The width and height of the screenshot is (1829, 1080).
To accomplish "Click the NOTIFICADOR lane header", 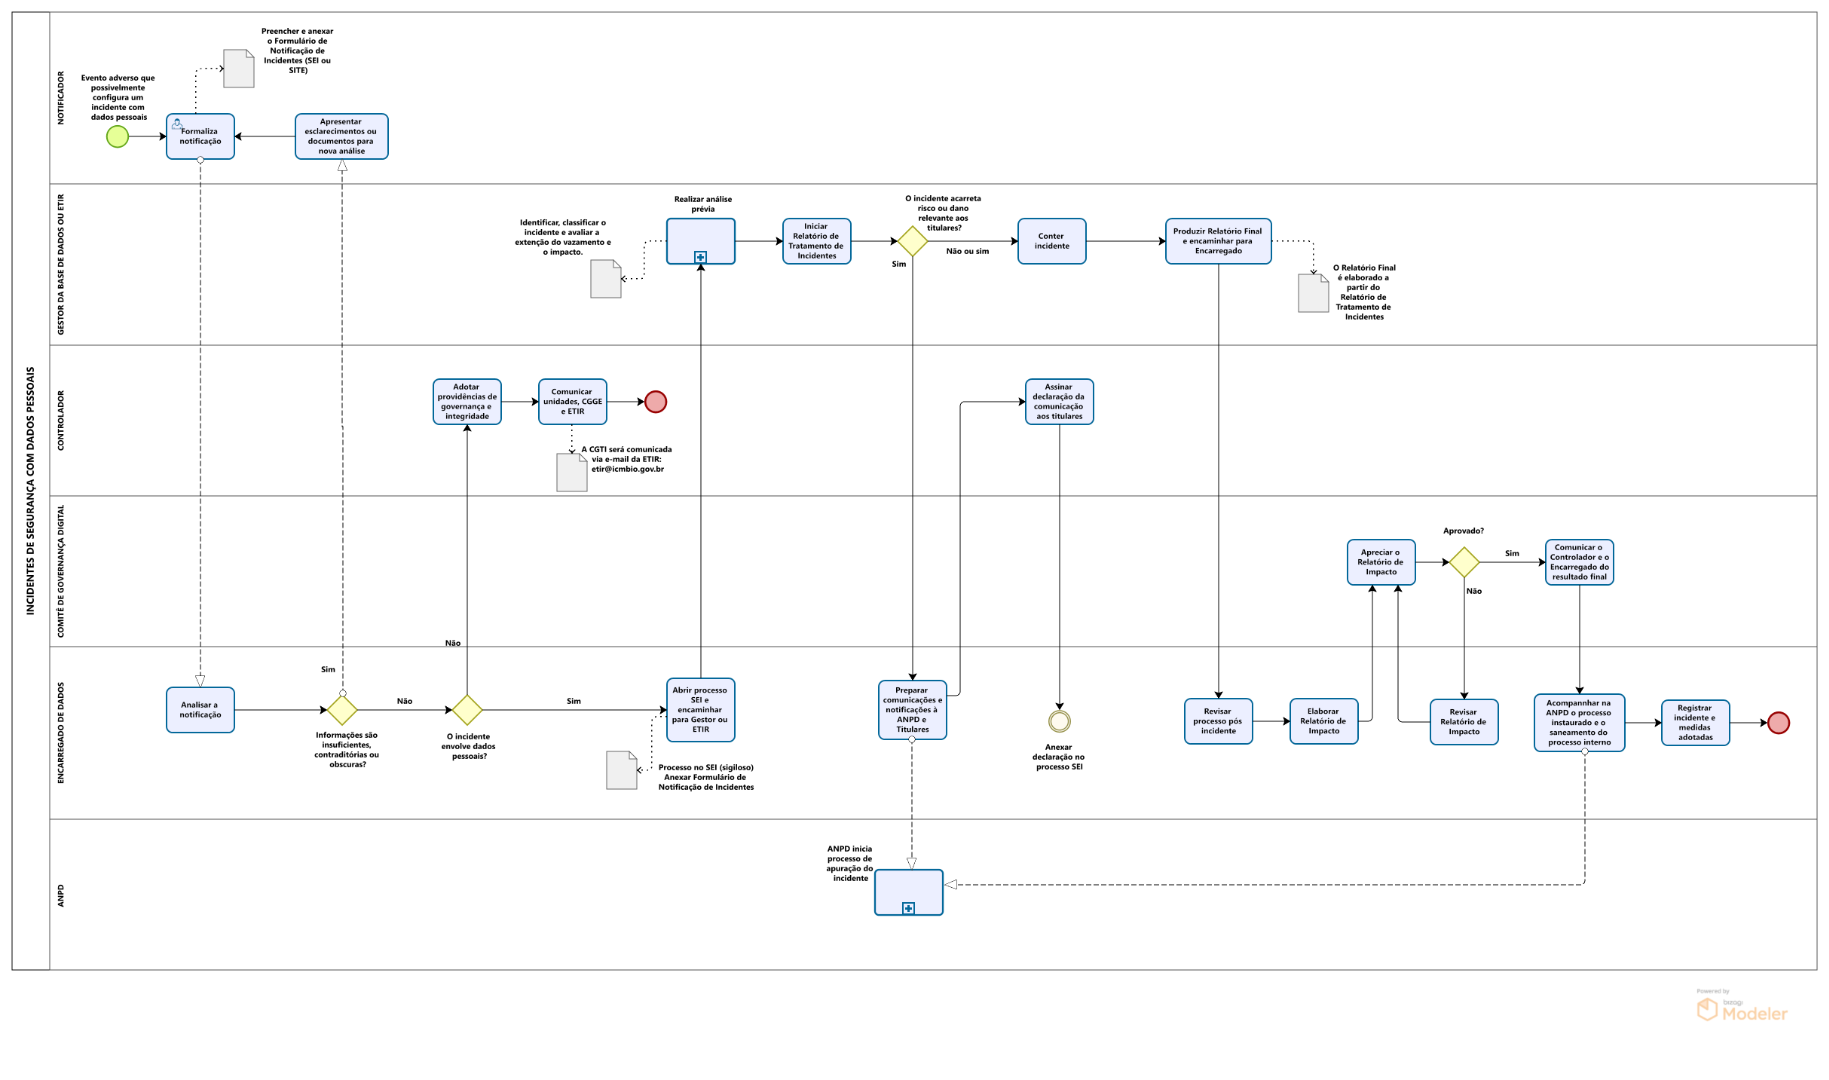I will (61, 97).
